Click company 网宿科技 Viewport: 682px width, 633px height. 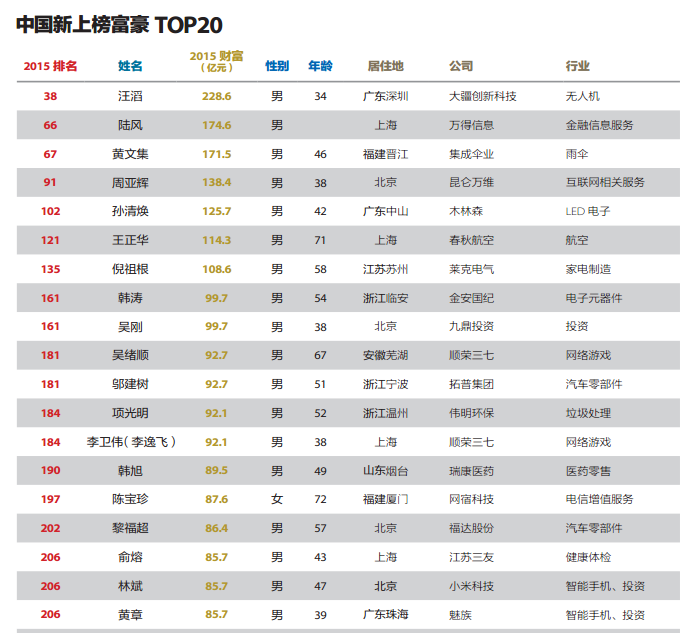[x=471, y=499]
